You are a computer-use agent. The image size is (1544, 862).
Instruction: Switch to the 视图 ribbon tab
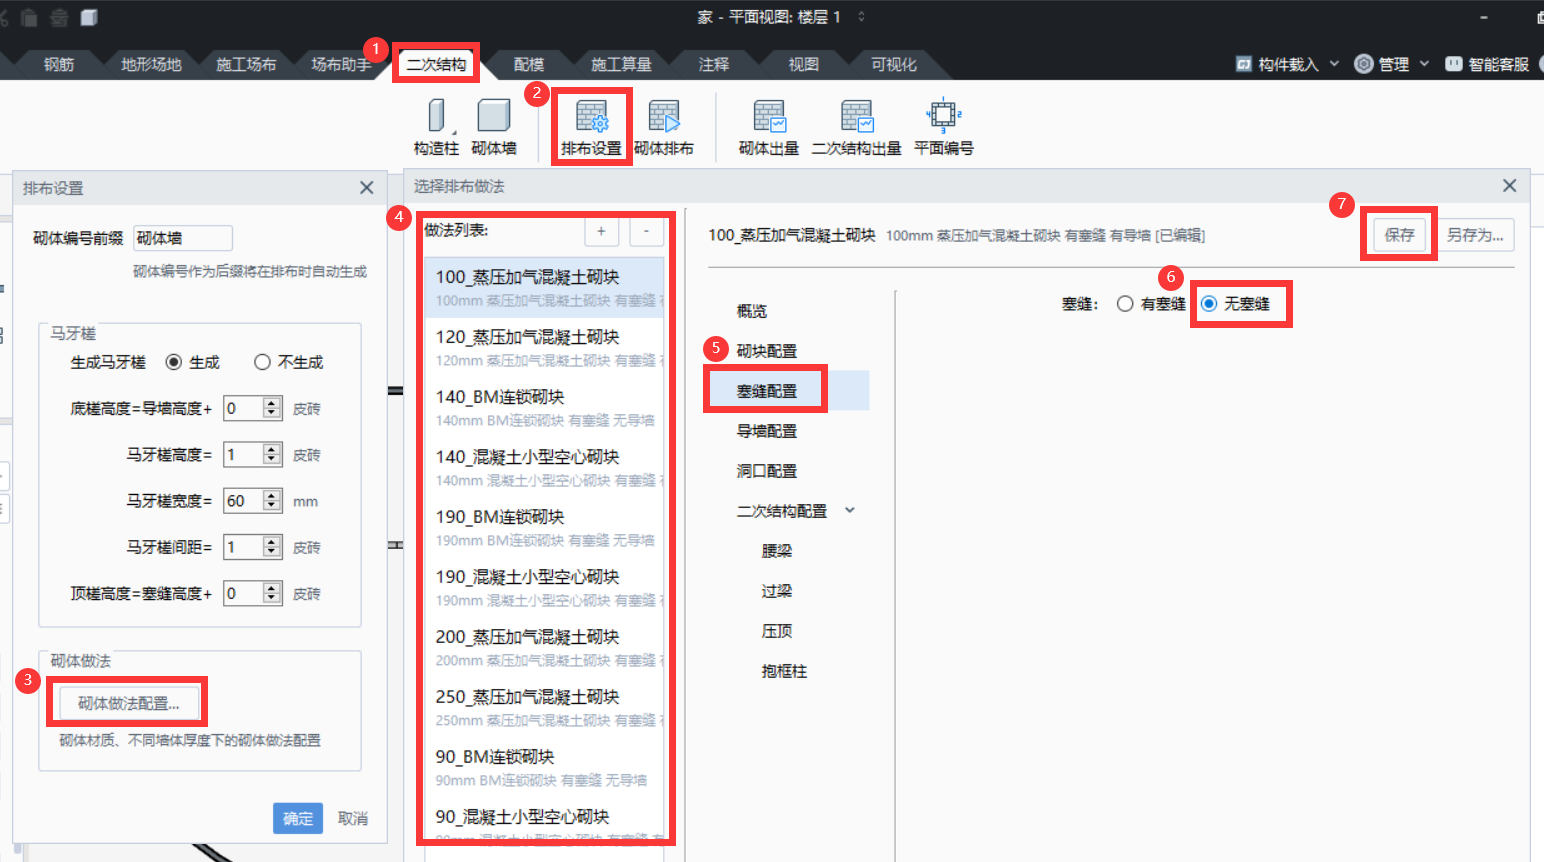[804, 64]
